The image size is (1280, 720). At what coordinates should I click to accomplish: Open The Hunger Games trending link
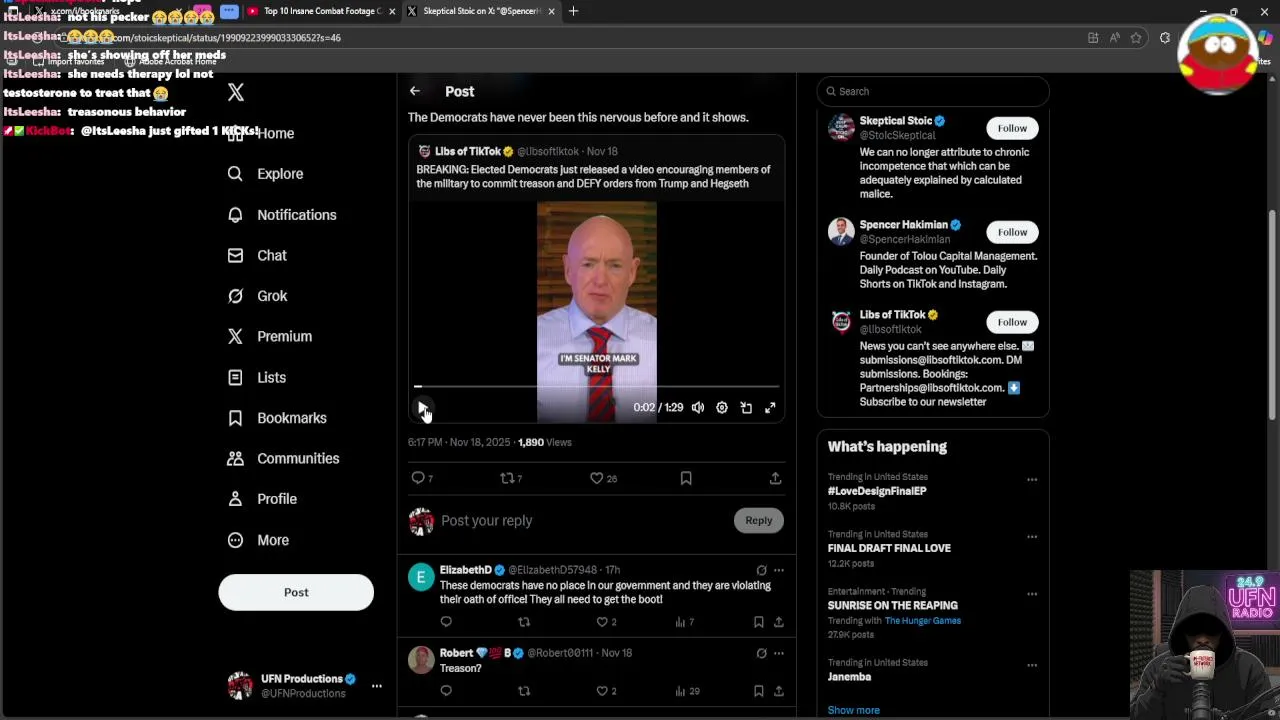click(x=922, y=621)
